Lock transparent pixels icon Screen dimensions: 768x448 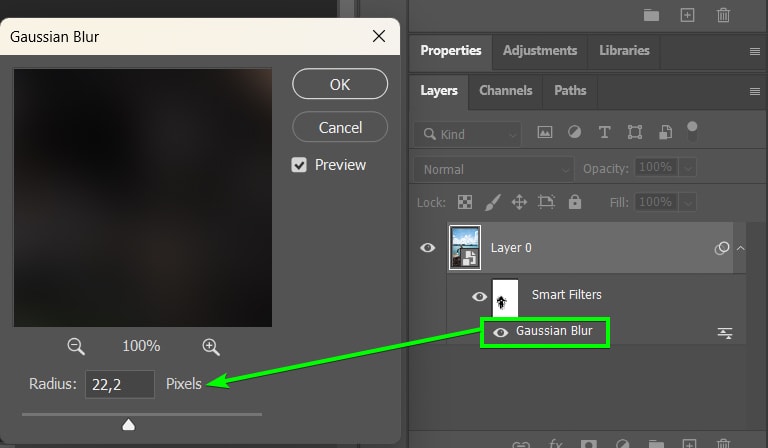465,202
